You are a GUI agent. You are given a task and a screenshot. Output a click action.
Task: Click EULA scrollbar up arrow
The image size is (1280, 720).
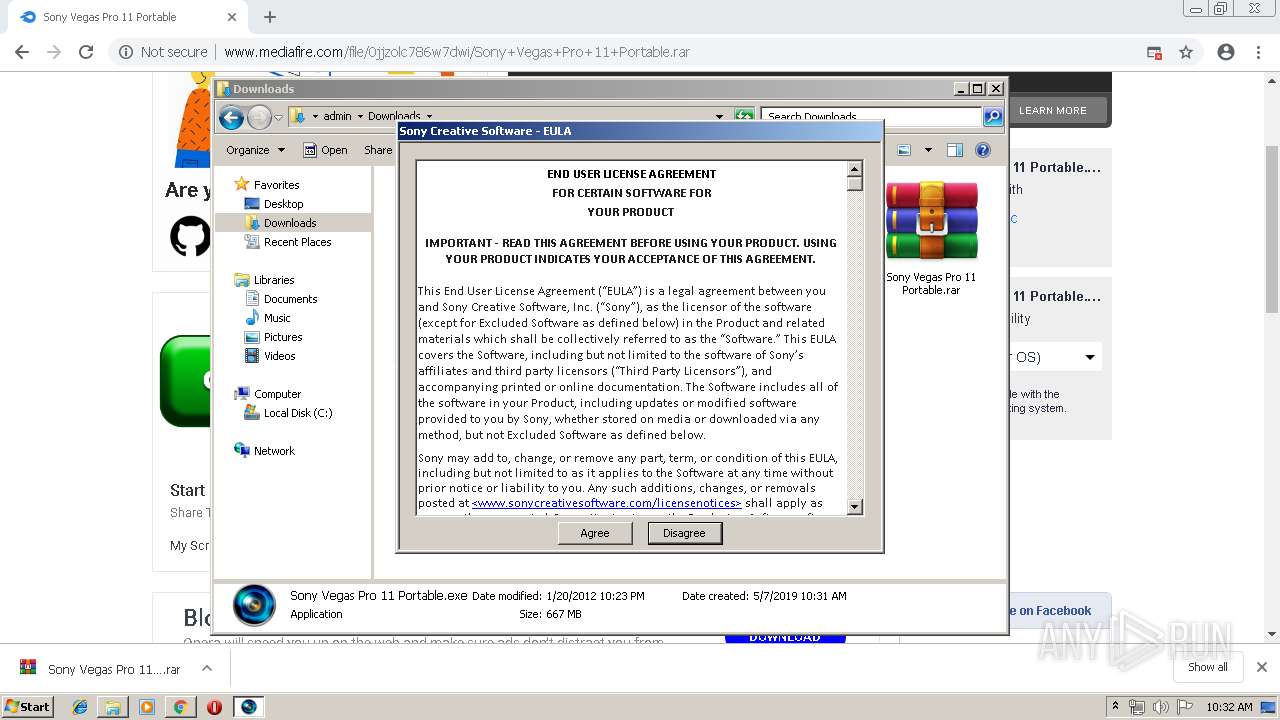pyautogui.click(x=855, y=169)
